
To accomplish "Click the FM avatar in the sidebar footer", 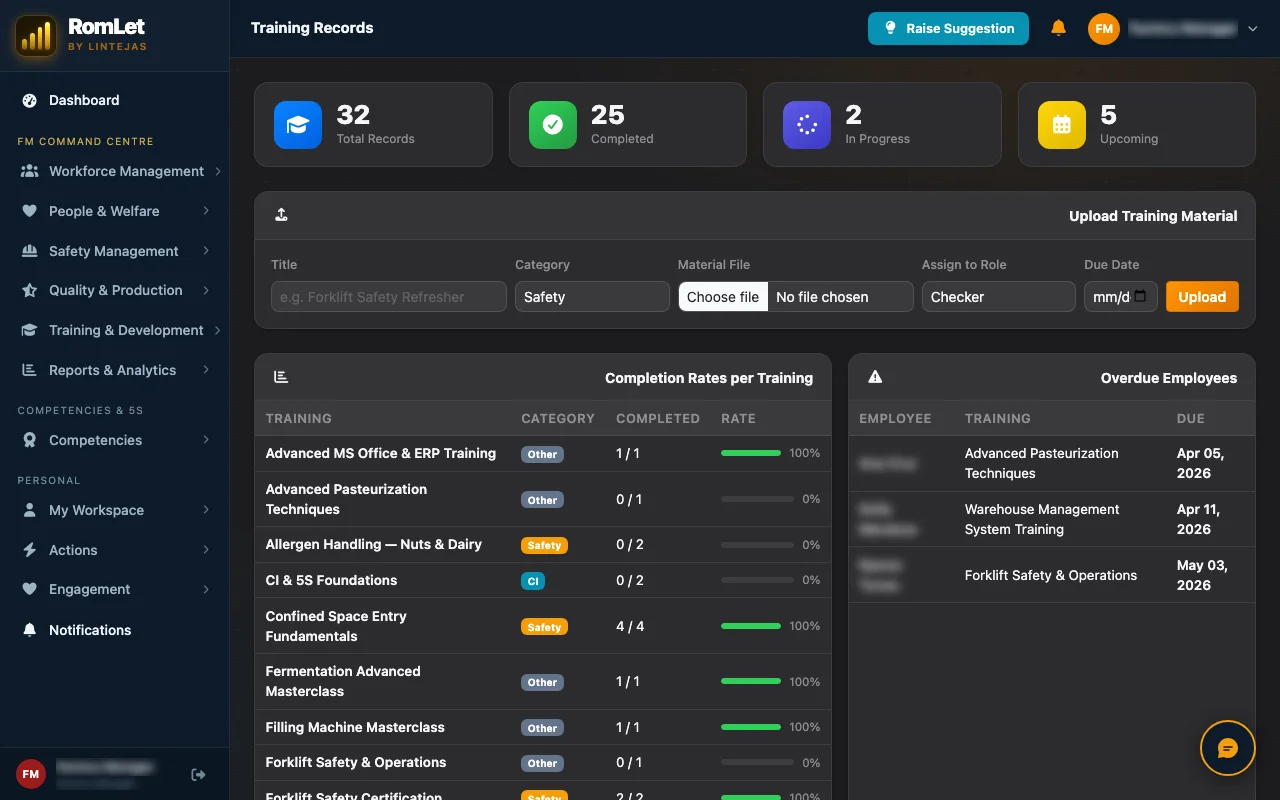I will point(31,774).
